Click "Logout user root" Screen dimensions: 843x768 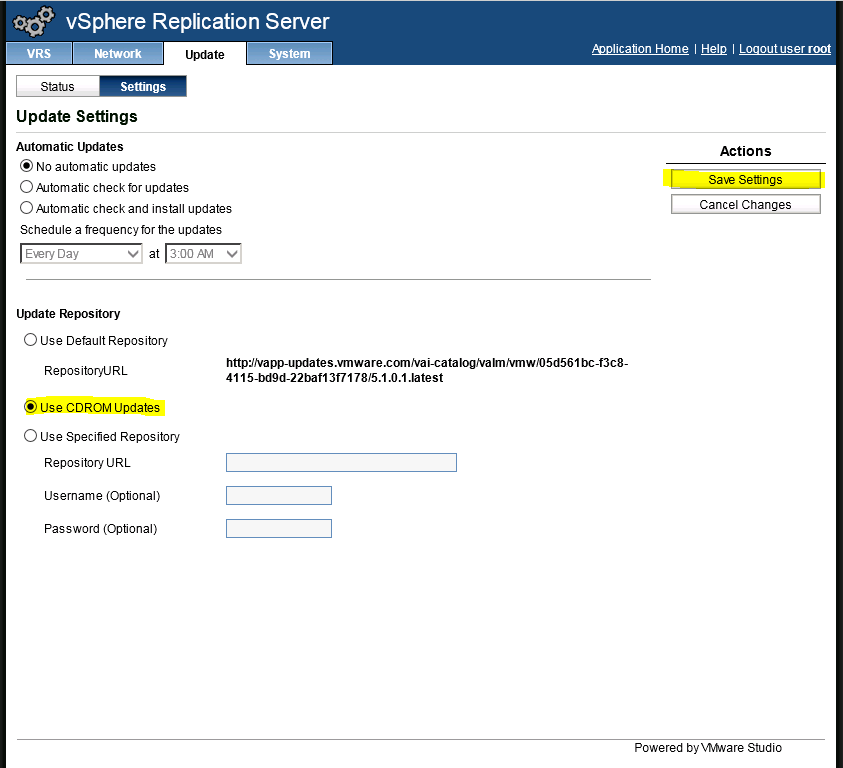[784, 48]
